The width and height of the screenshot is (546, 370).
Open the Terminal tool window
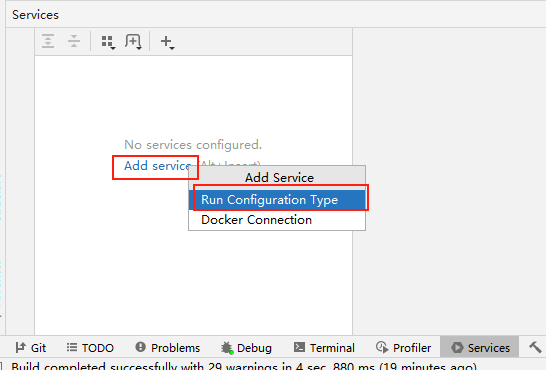point(324,347)
